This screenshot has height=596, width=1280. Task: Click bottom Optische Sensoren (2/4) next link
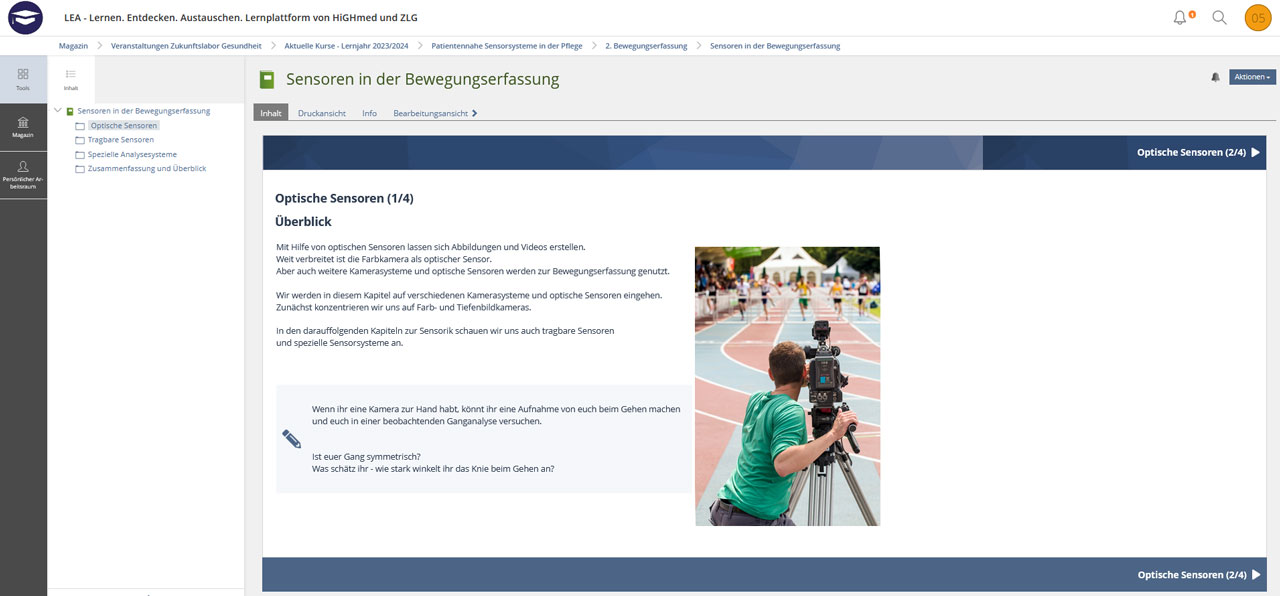pyautogui.click(x=1197, y=575)
